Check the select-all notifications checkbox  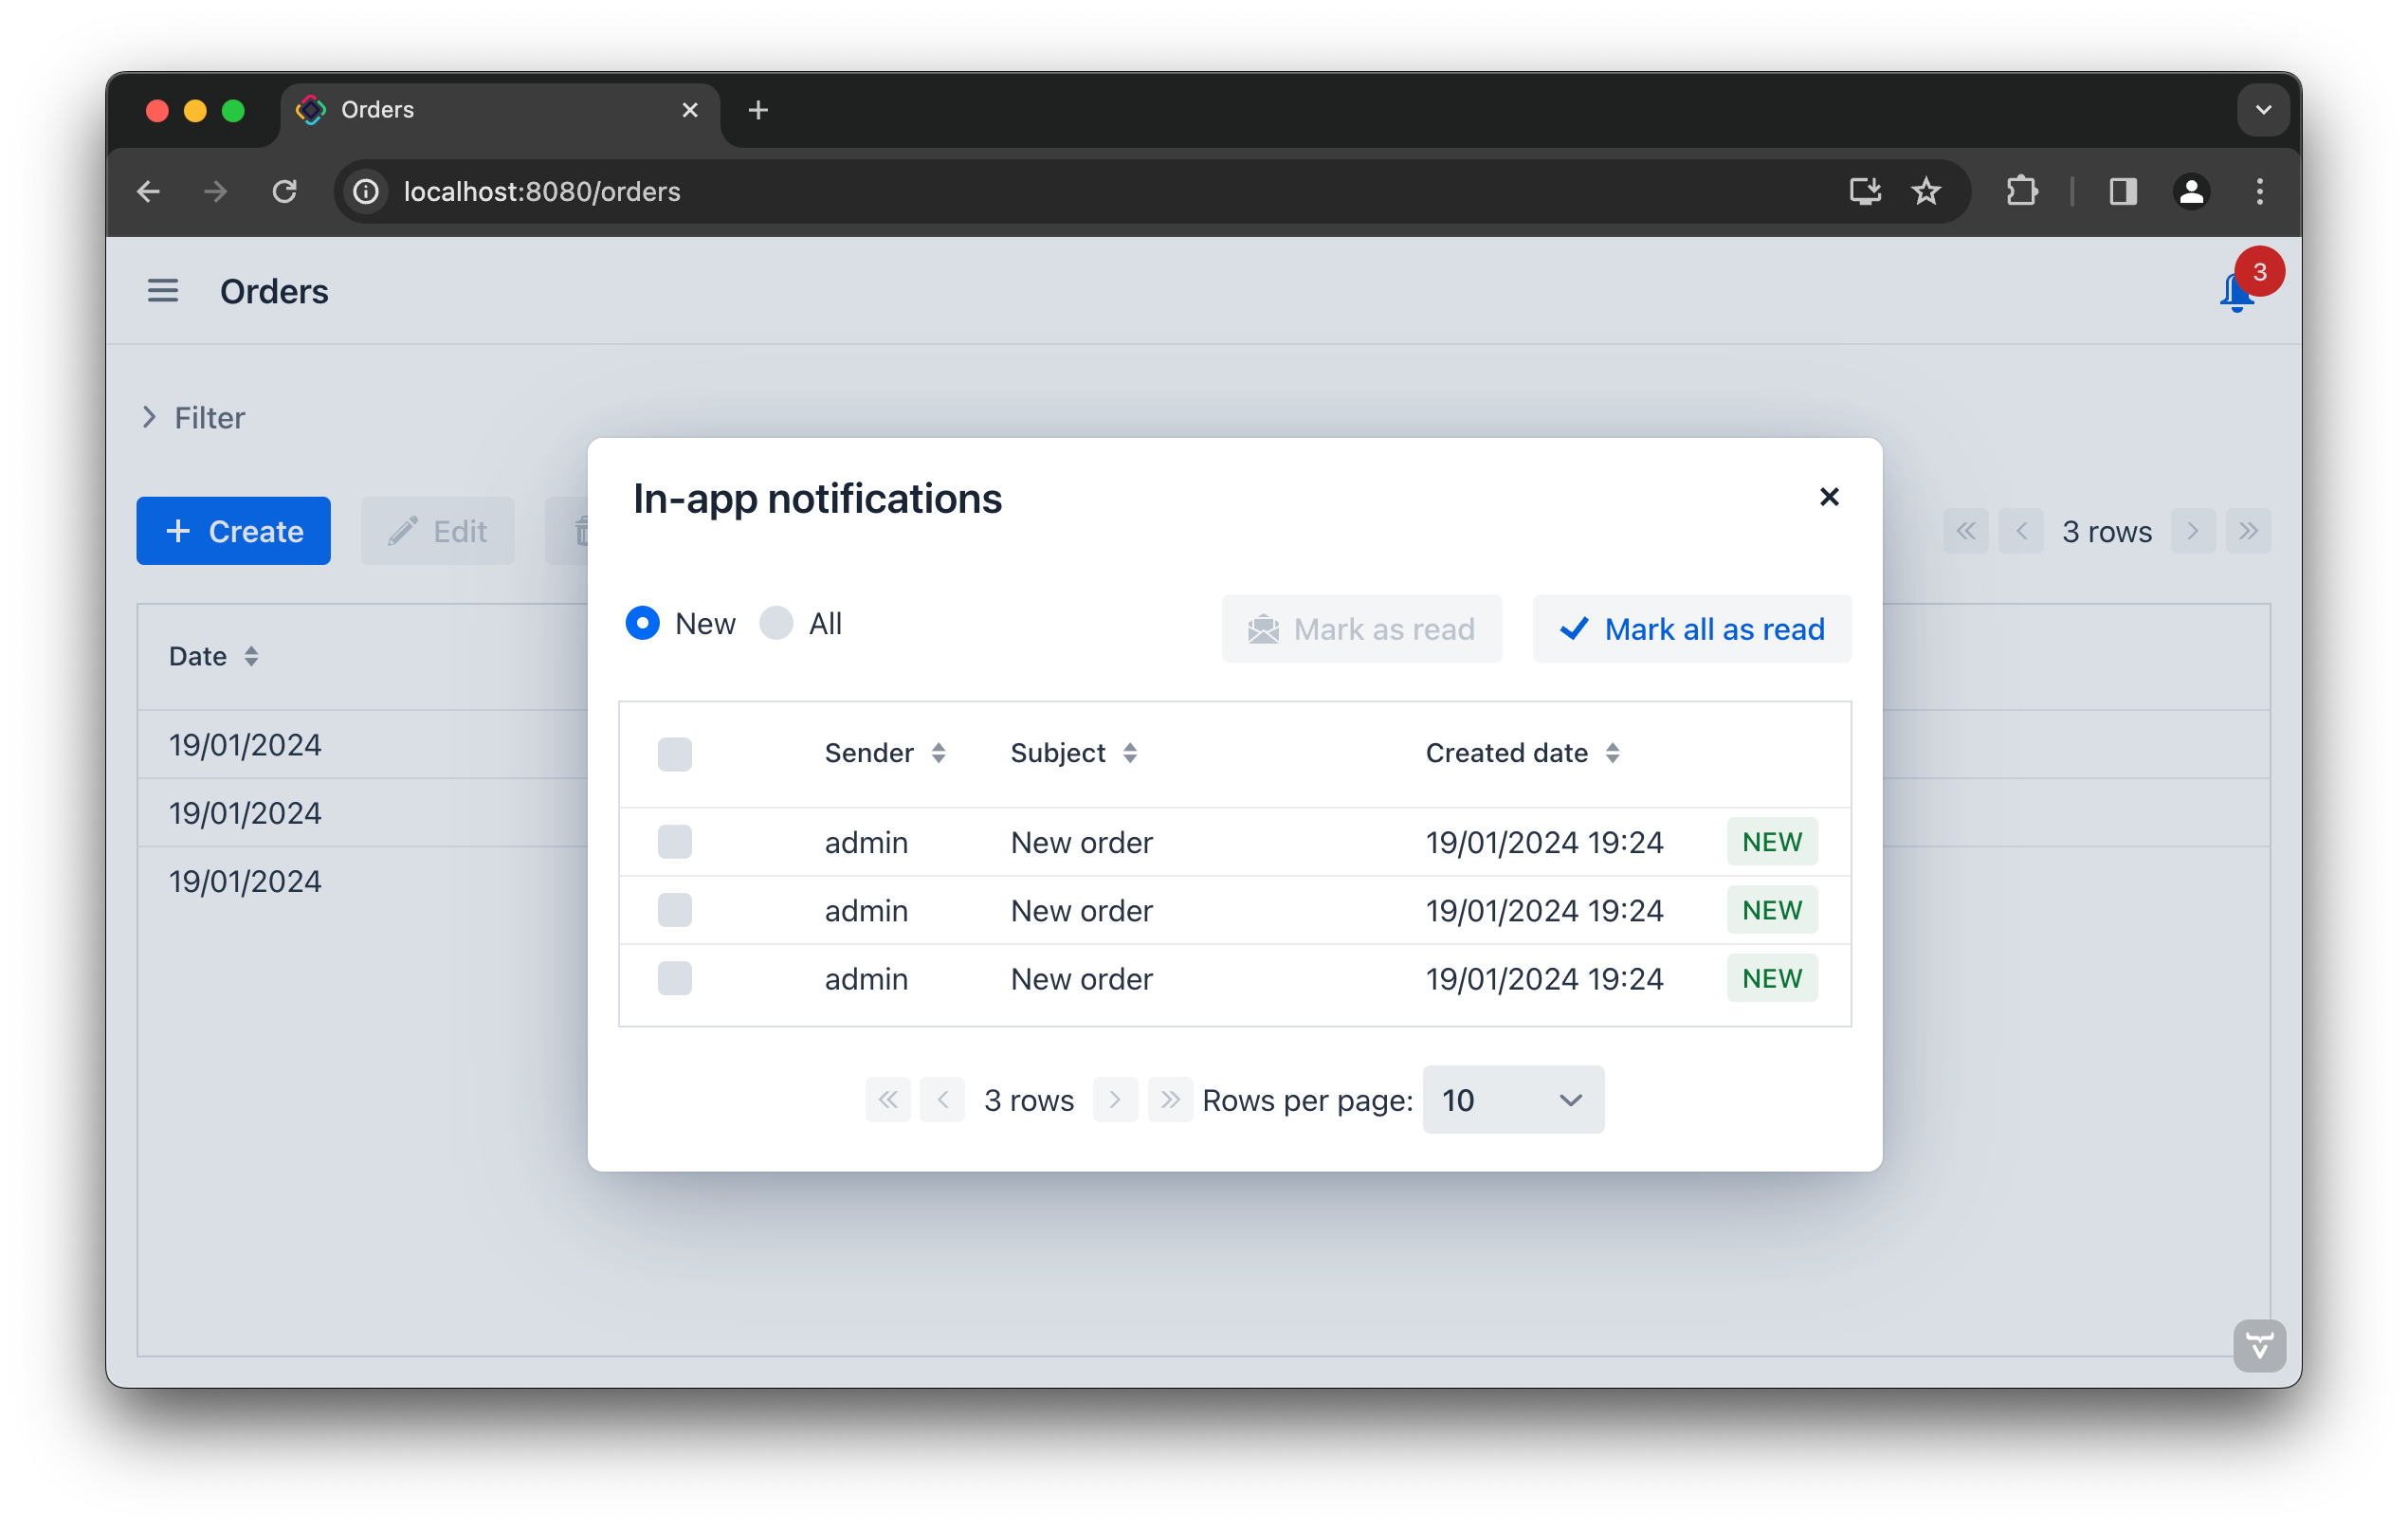click(x=675, y=754)
